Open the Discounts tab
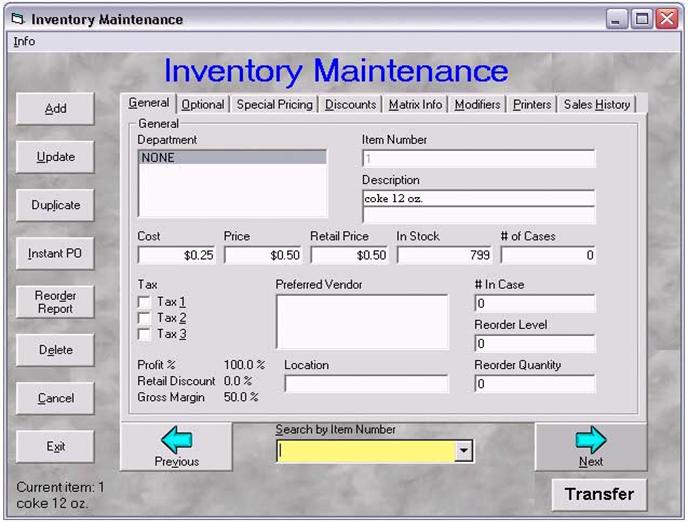Viewport: 688px width, 523px height. [x=350, y=104]
